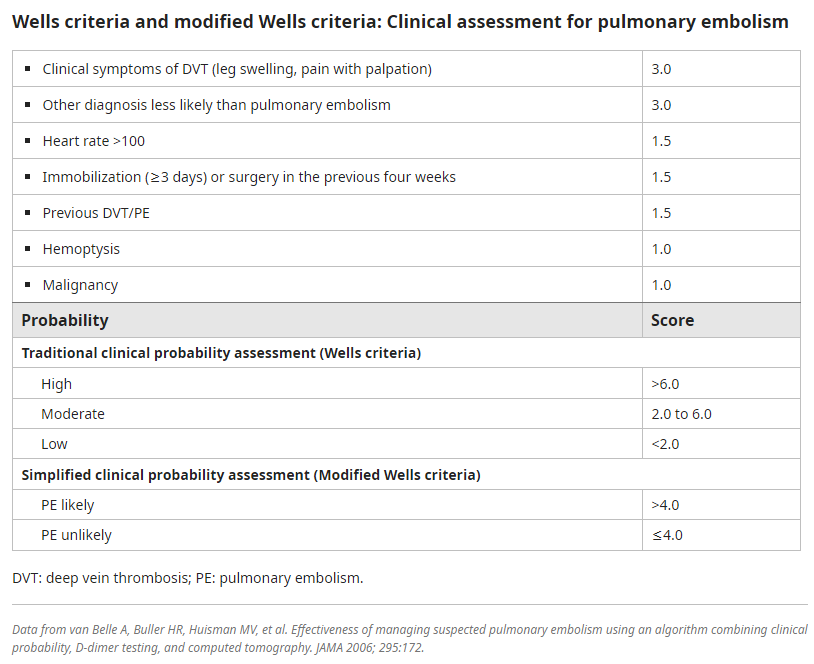Image resolution: width=814 pixels, height=664 pixels.
Task: Click 'Traditional clinical probability assessment' subheading
Action: 221,353
